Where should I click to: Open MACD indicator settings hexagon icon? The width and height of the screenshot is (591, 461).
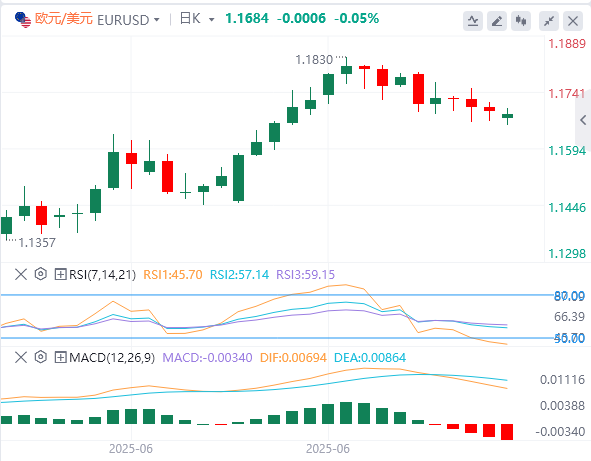pos(41,357)
